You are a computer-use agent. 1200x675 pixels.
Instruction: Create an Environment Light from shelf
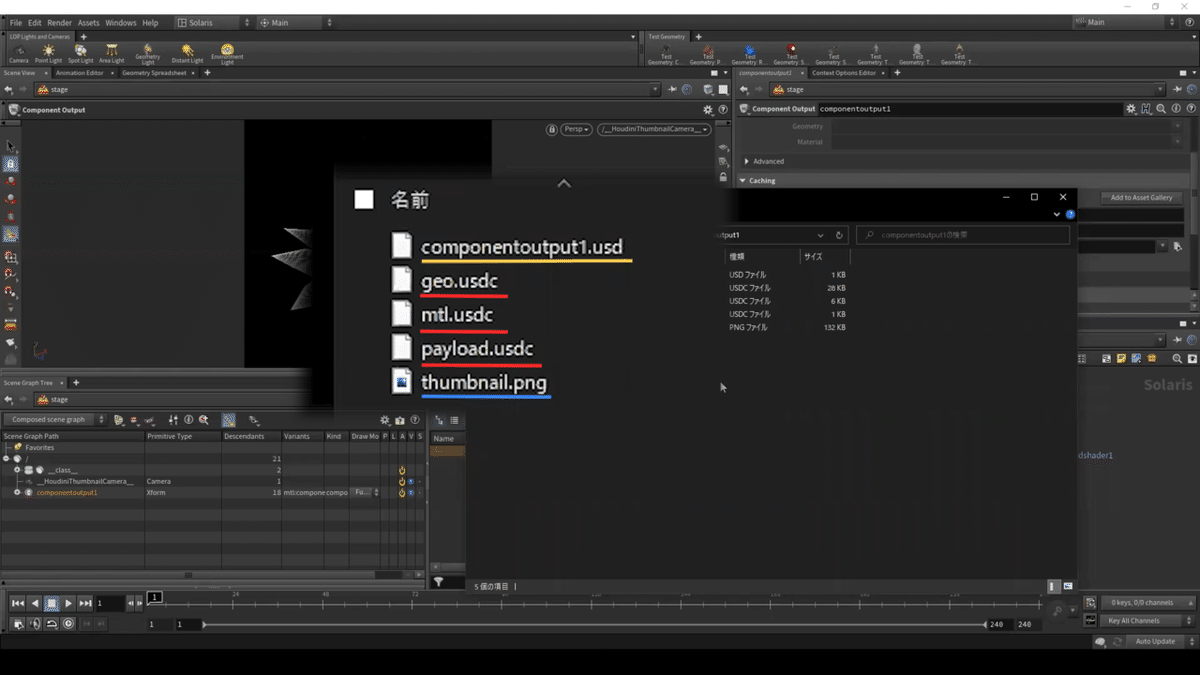227,54
